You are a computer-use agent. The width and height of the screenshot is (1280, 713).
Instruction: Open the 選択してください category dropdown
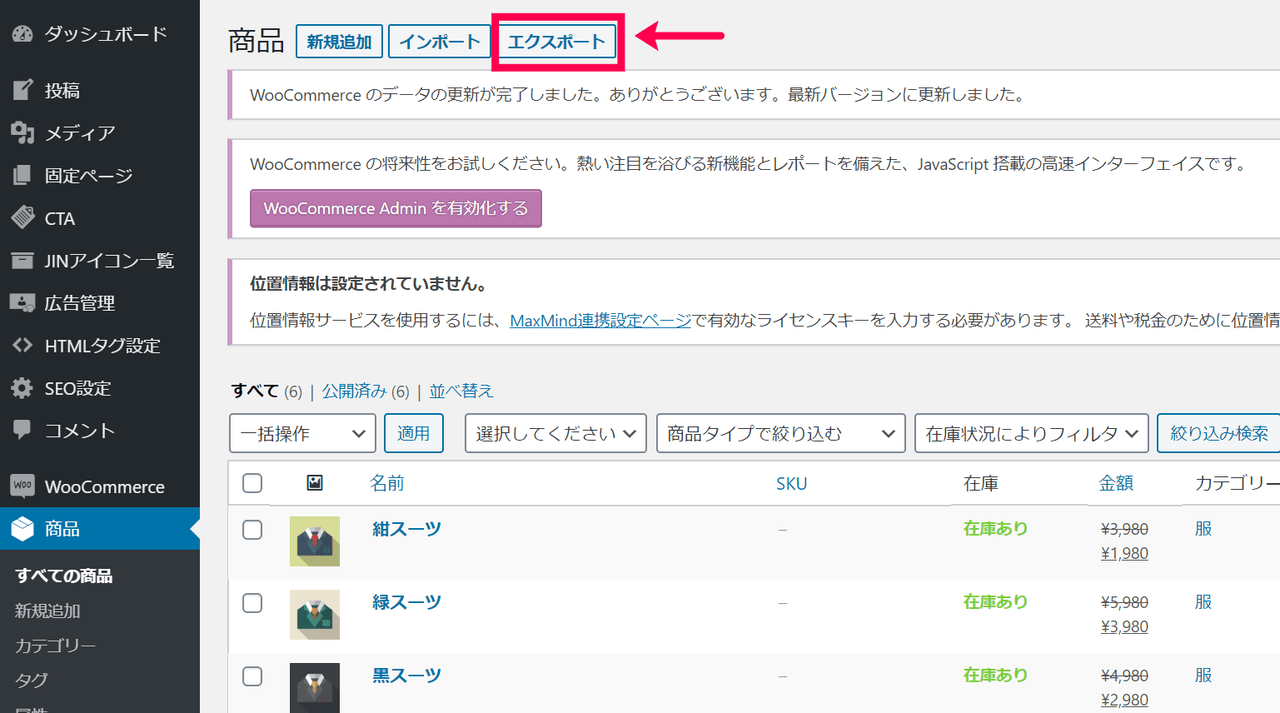tap(556, 433)
